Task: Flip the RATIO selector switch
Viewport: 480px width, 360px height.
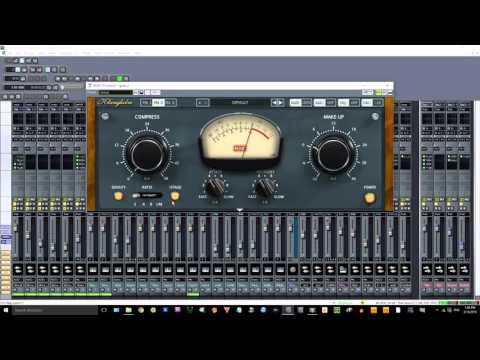Action: (x=147, y=195)
